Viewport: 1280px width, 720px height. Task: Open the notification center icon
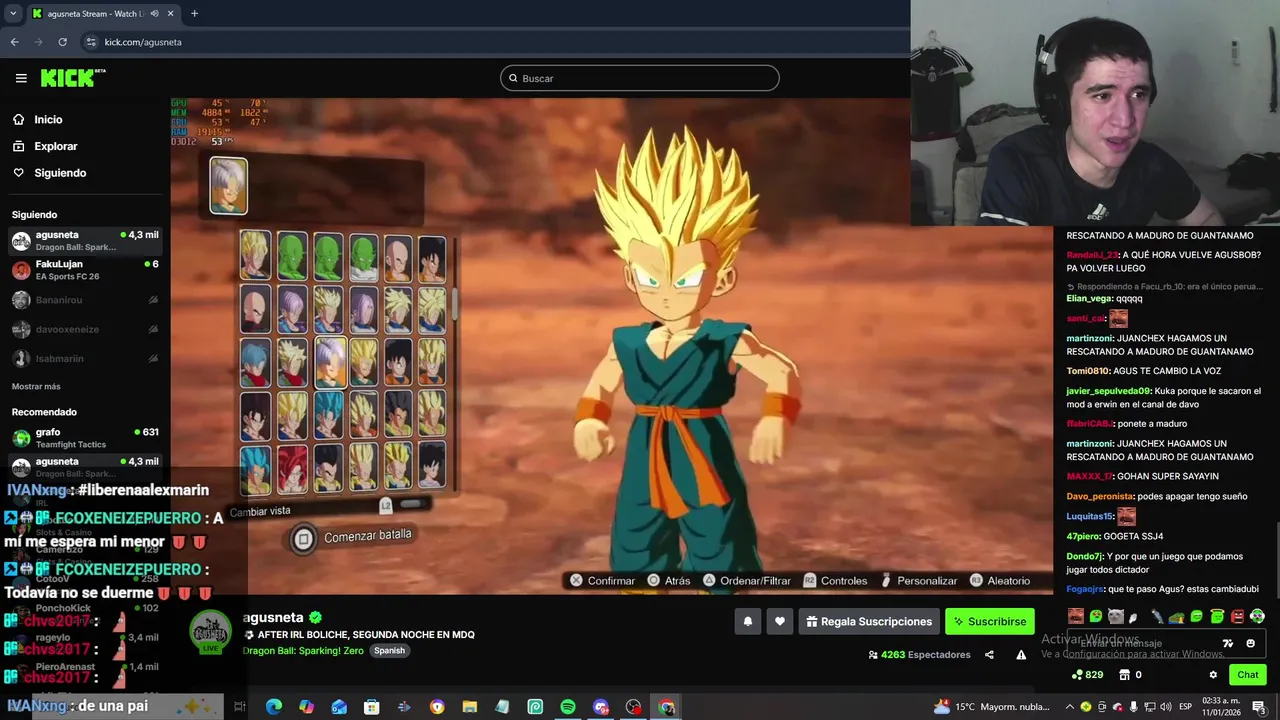coord(1258,706)
